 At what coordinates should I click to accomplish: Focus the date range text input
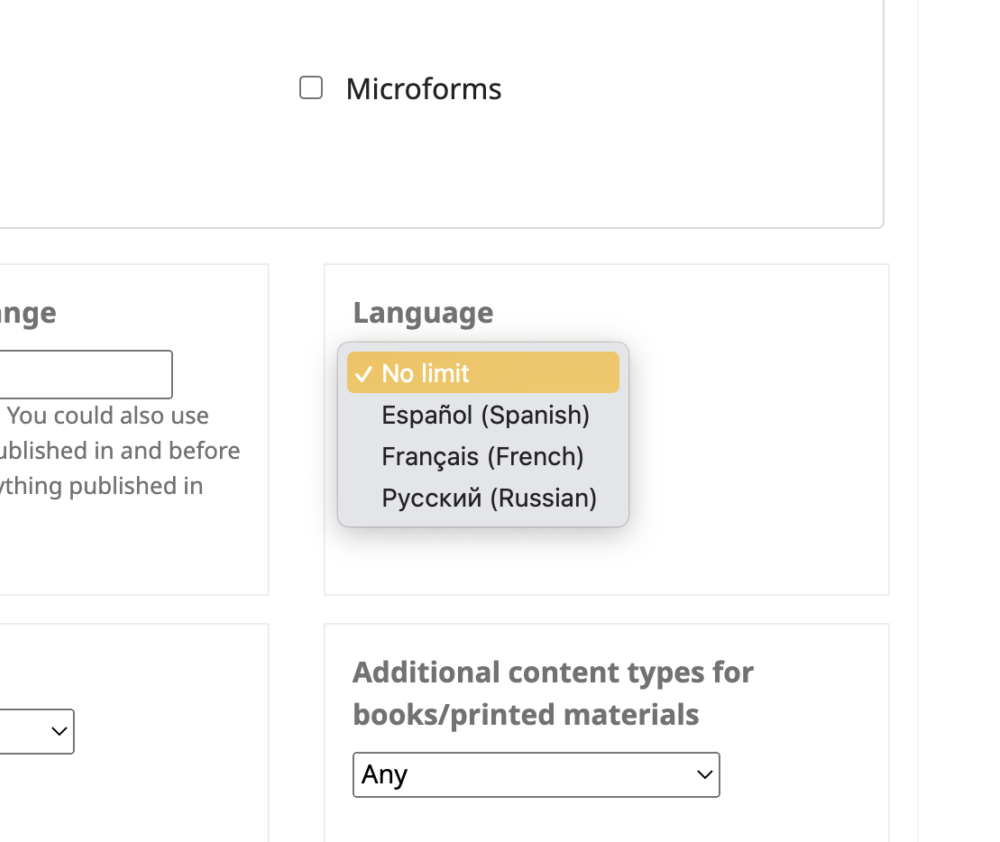pos(85,375)
